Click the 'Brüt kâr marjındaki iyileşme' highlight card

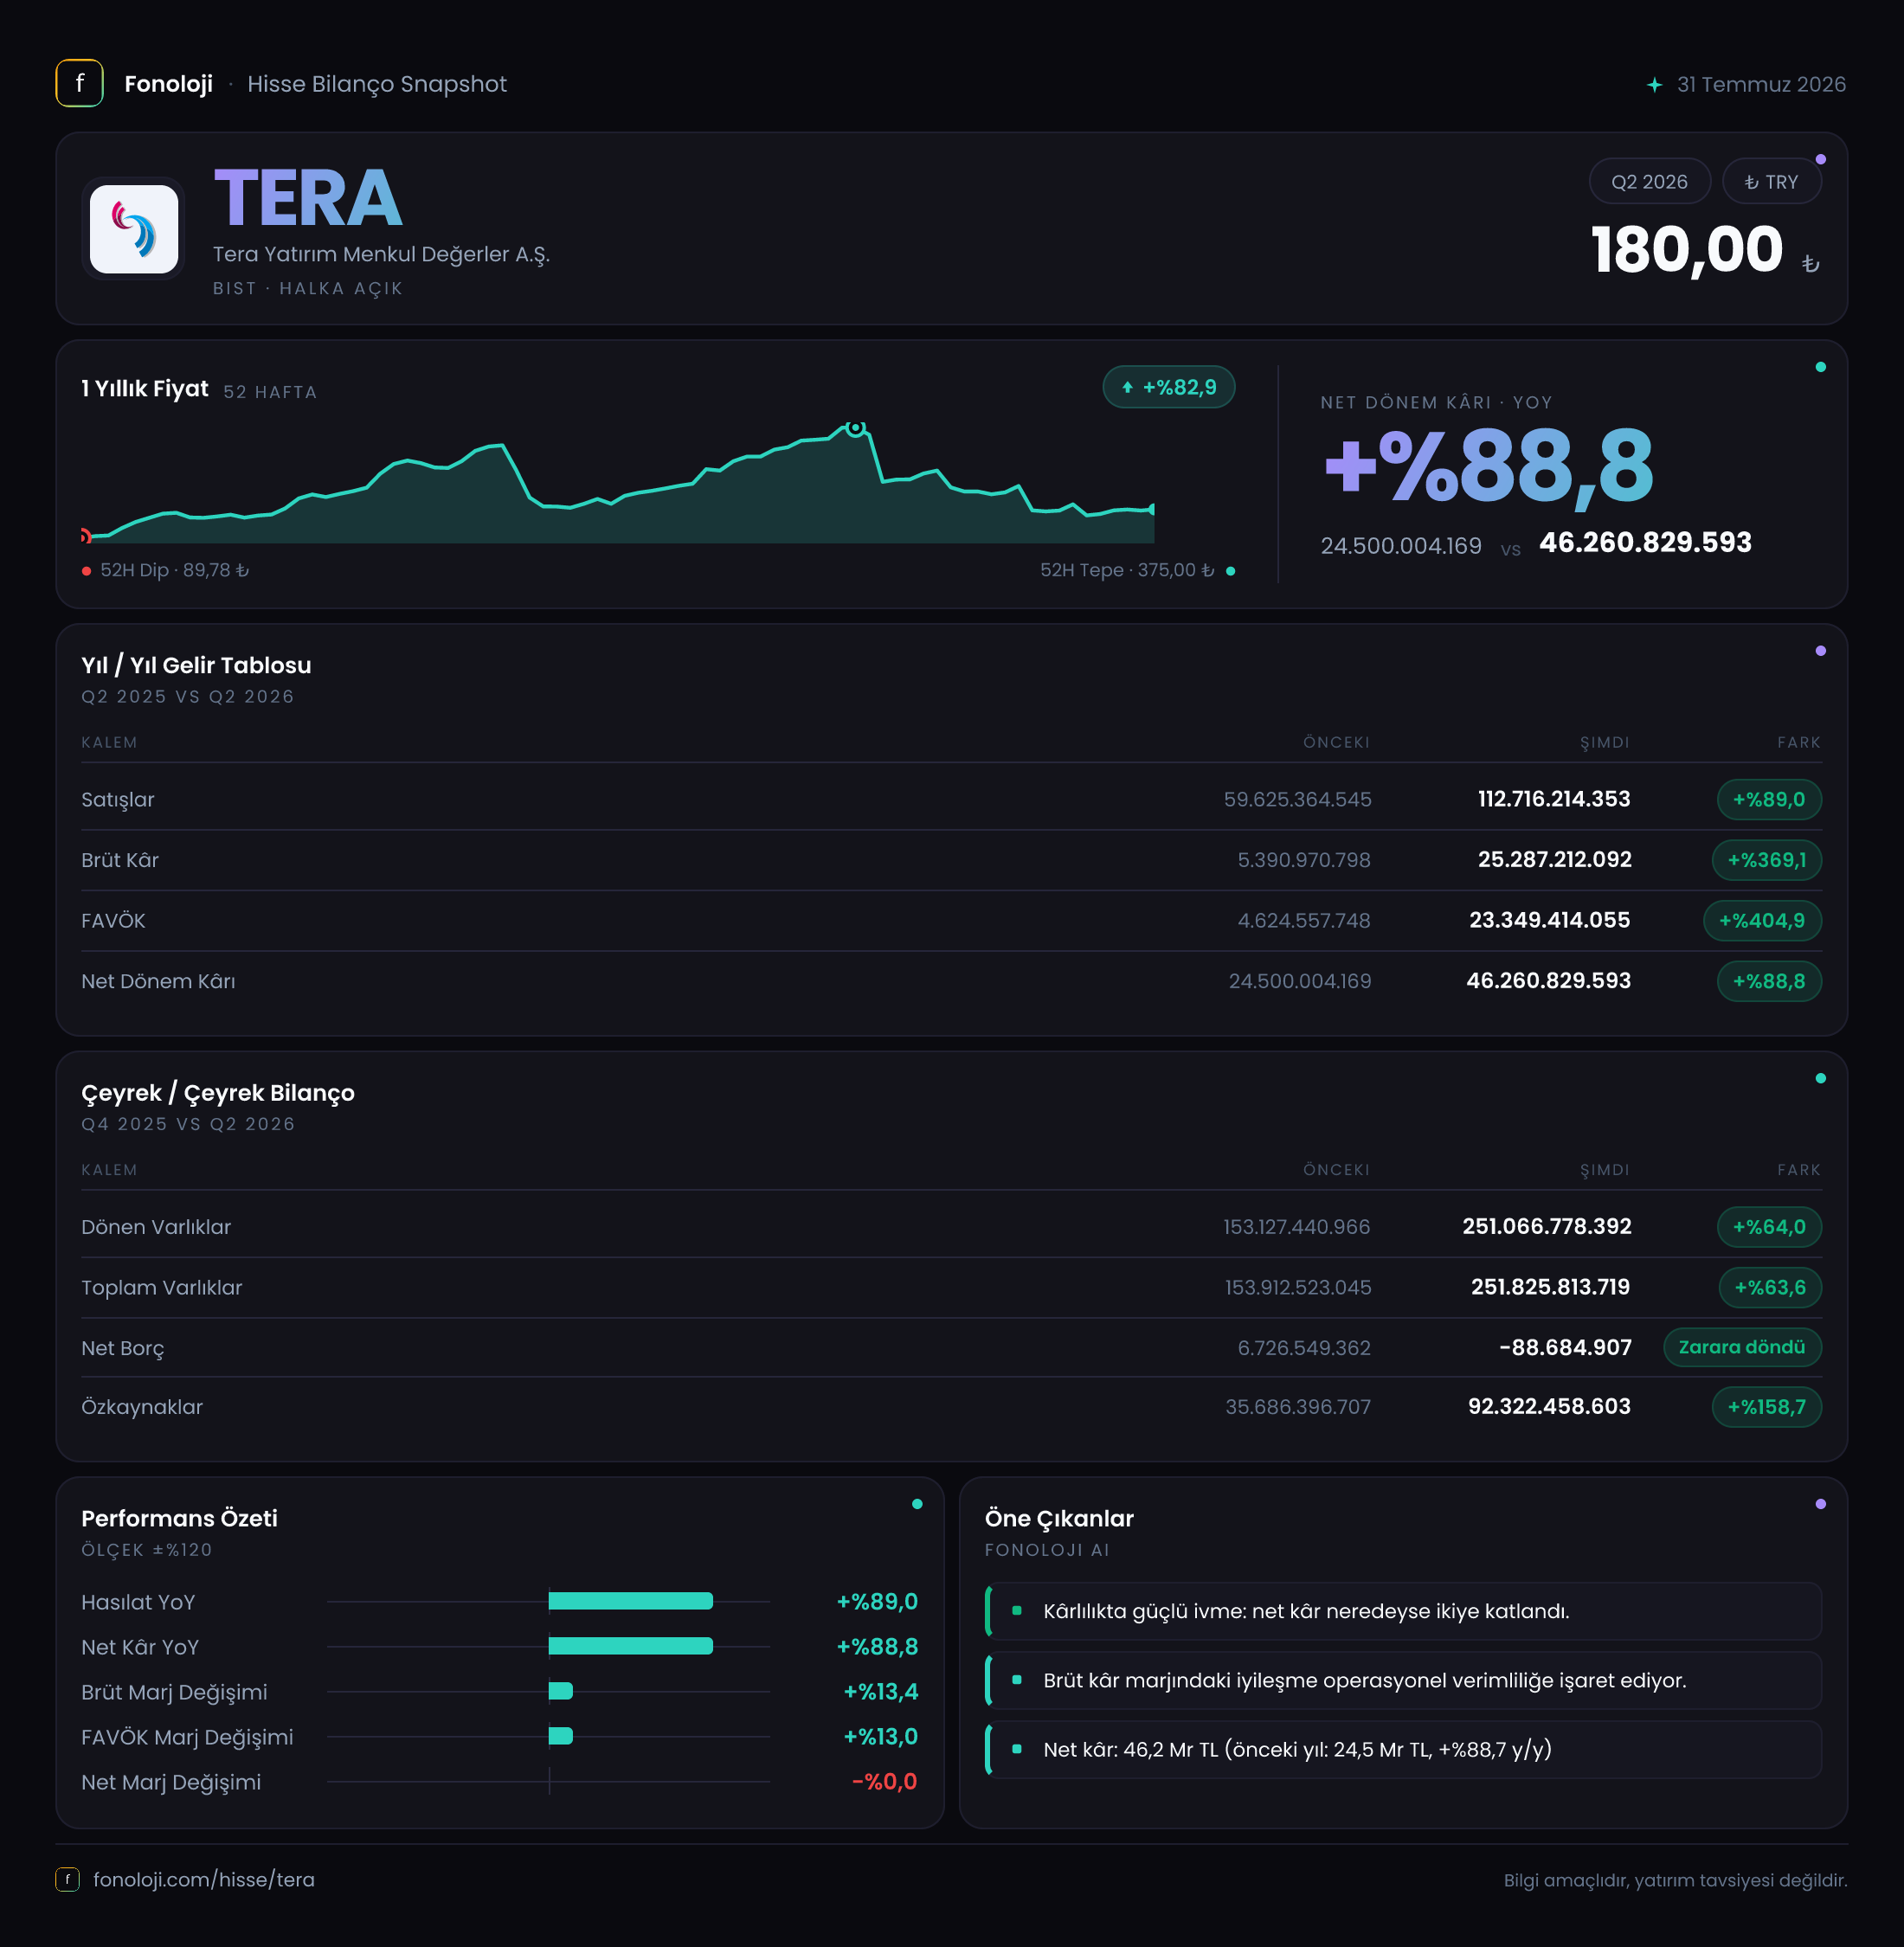pyautogui.click(x=1403, y=1680)
